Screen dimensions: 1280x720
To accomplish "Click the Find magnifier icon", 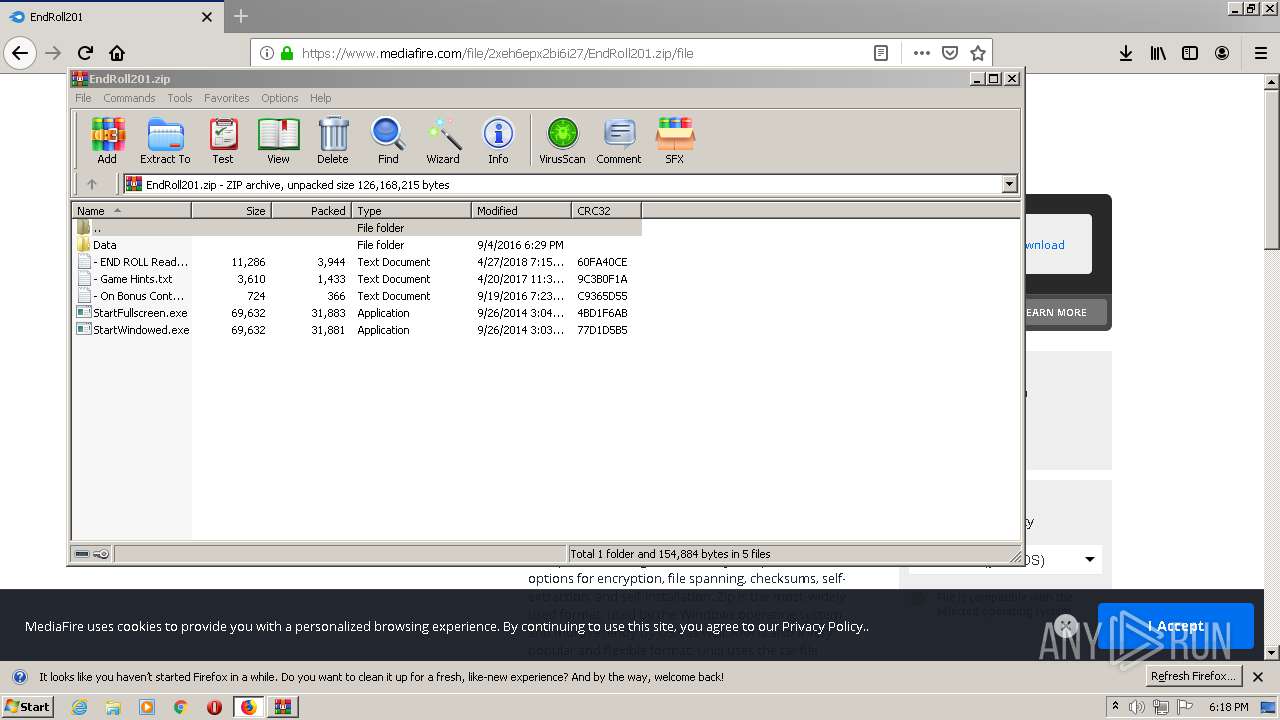I will pyautogui.click(x=388, y=140).
